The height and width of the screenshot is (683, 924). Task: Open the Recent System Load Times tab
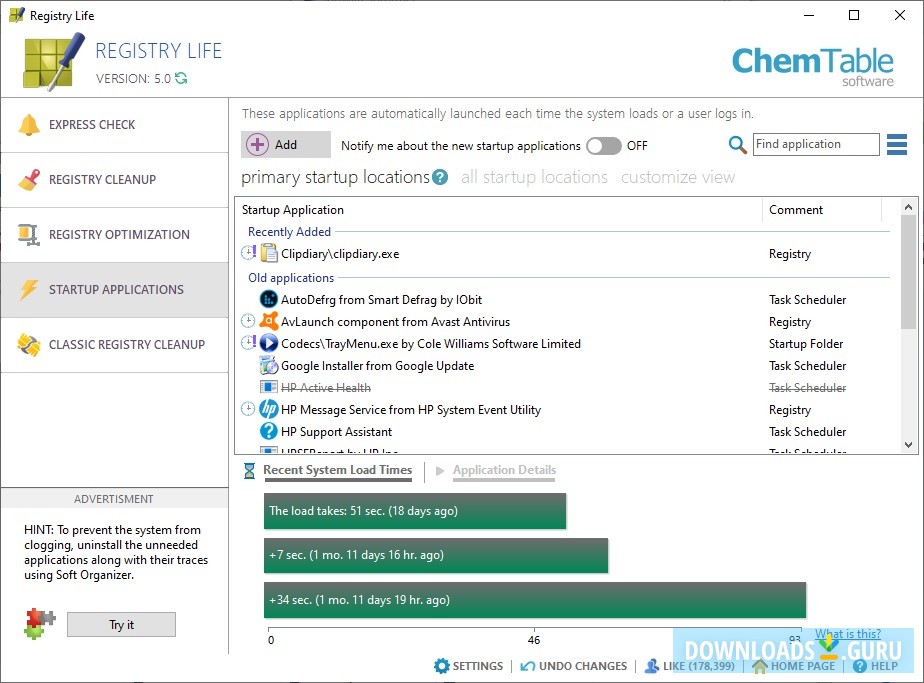click(x=338, y=470)
